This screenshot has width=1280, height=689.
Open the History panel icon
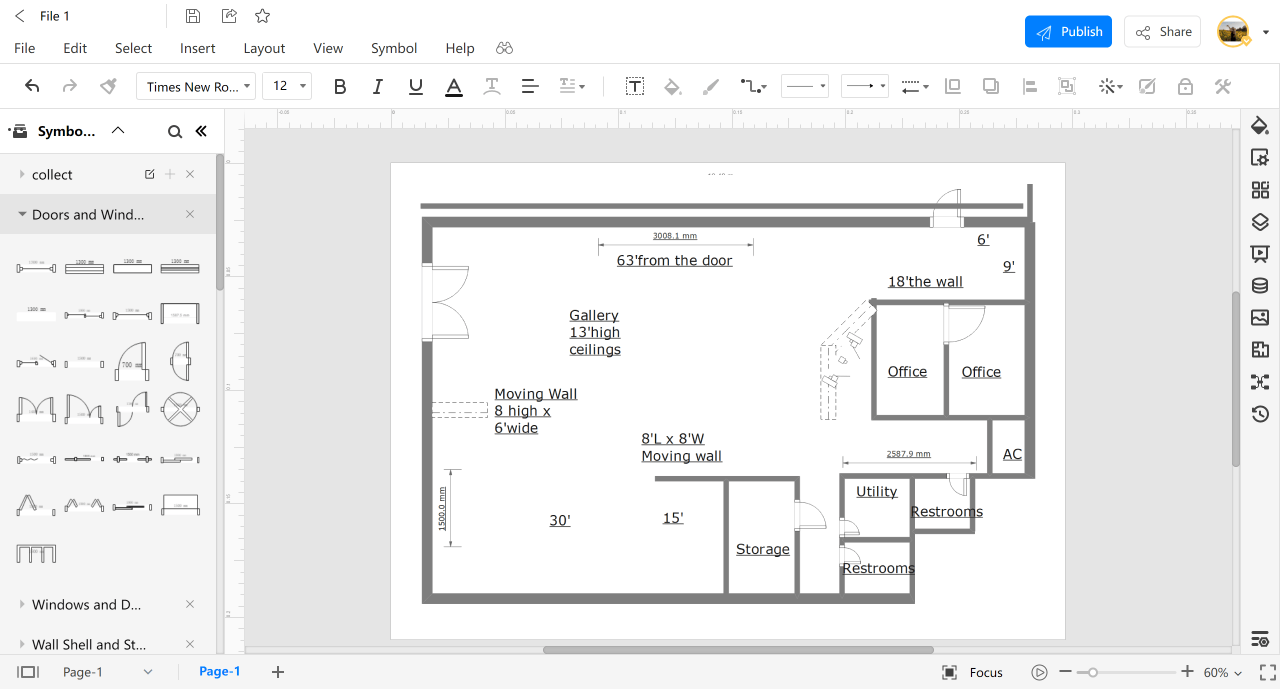[1259, 413]
